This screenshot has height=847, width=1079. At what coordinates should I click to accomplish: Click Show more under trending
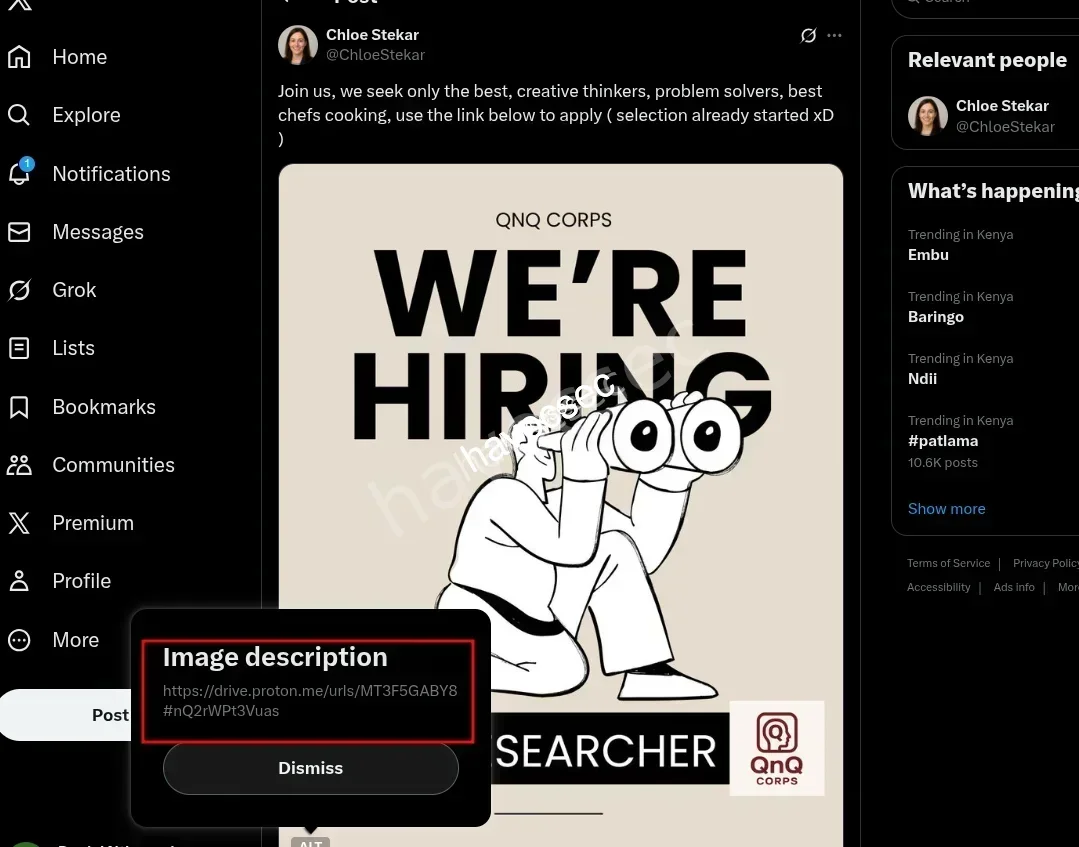[x=946, y=509]
